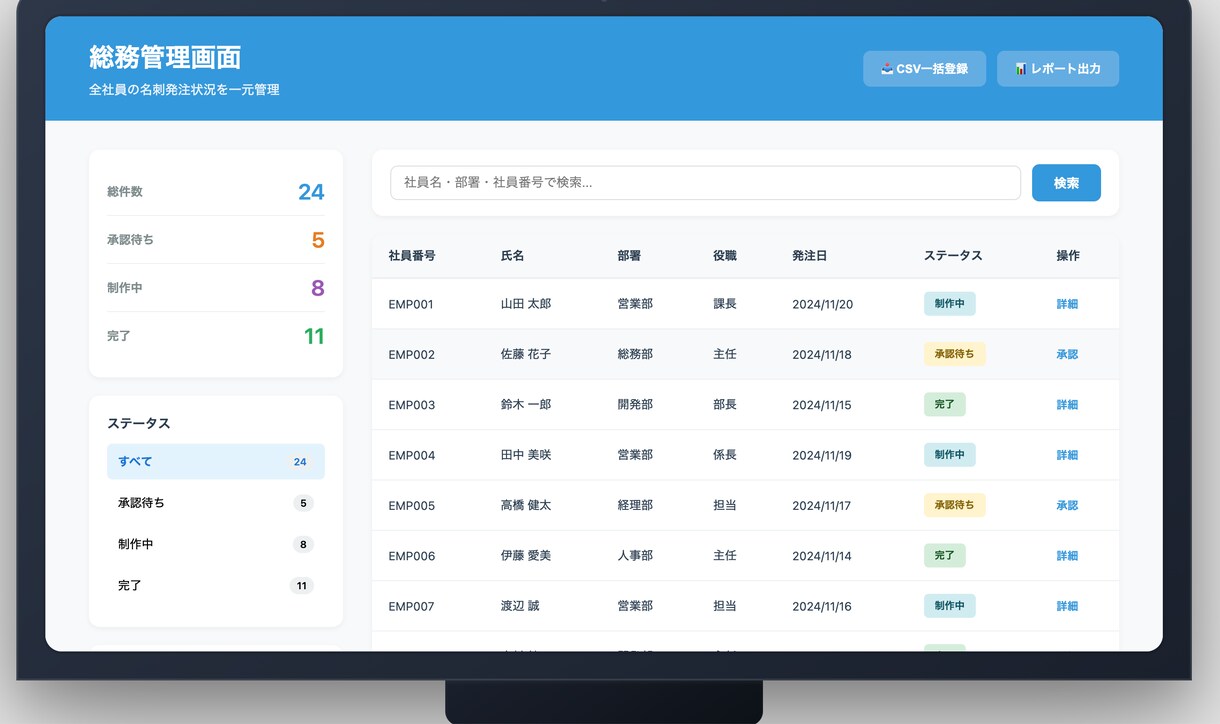Image resolution: width=1220 pixels, height=724 pixels.
Task: Click 総務部 department in EMP002 row
Action: click(x=635, y=354)
